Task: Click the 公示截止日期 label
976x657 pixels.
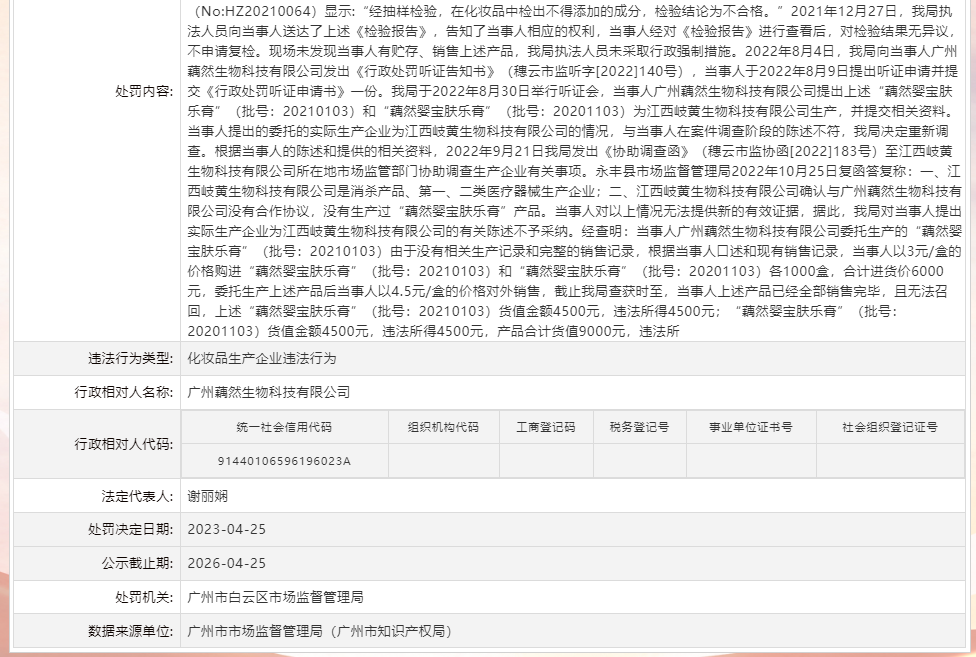Action: click(137, 564)
